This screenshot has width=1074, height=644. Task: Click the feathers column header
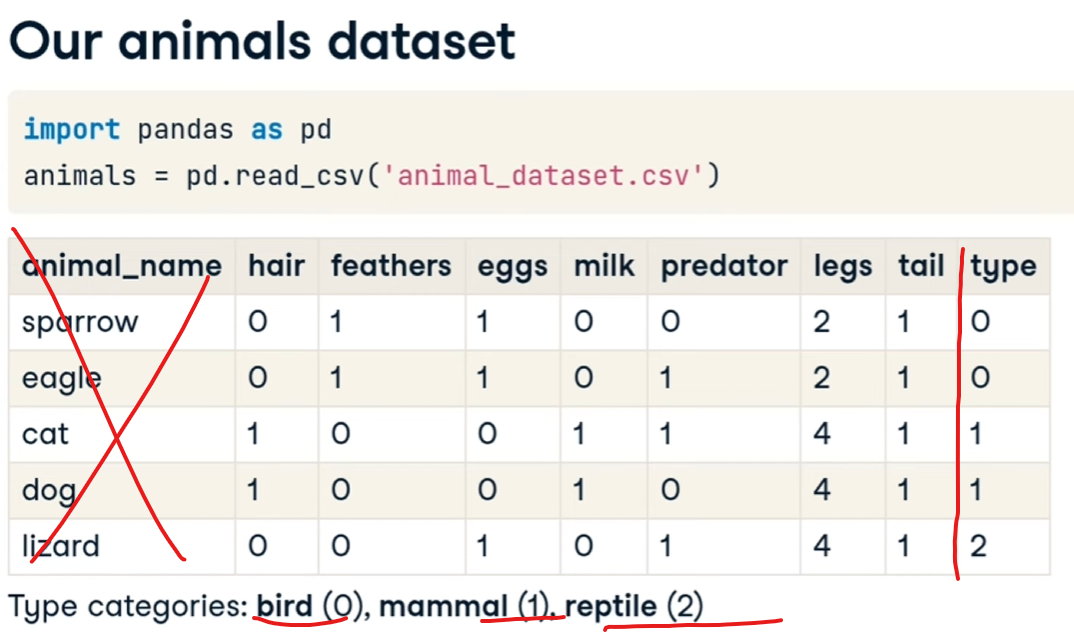(x=391, y=266)
